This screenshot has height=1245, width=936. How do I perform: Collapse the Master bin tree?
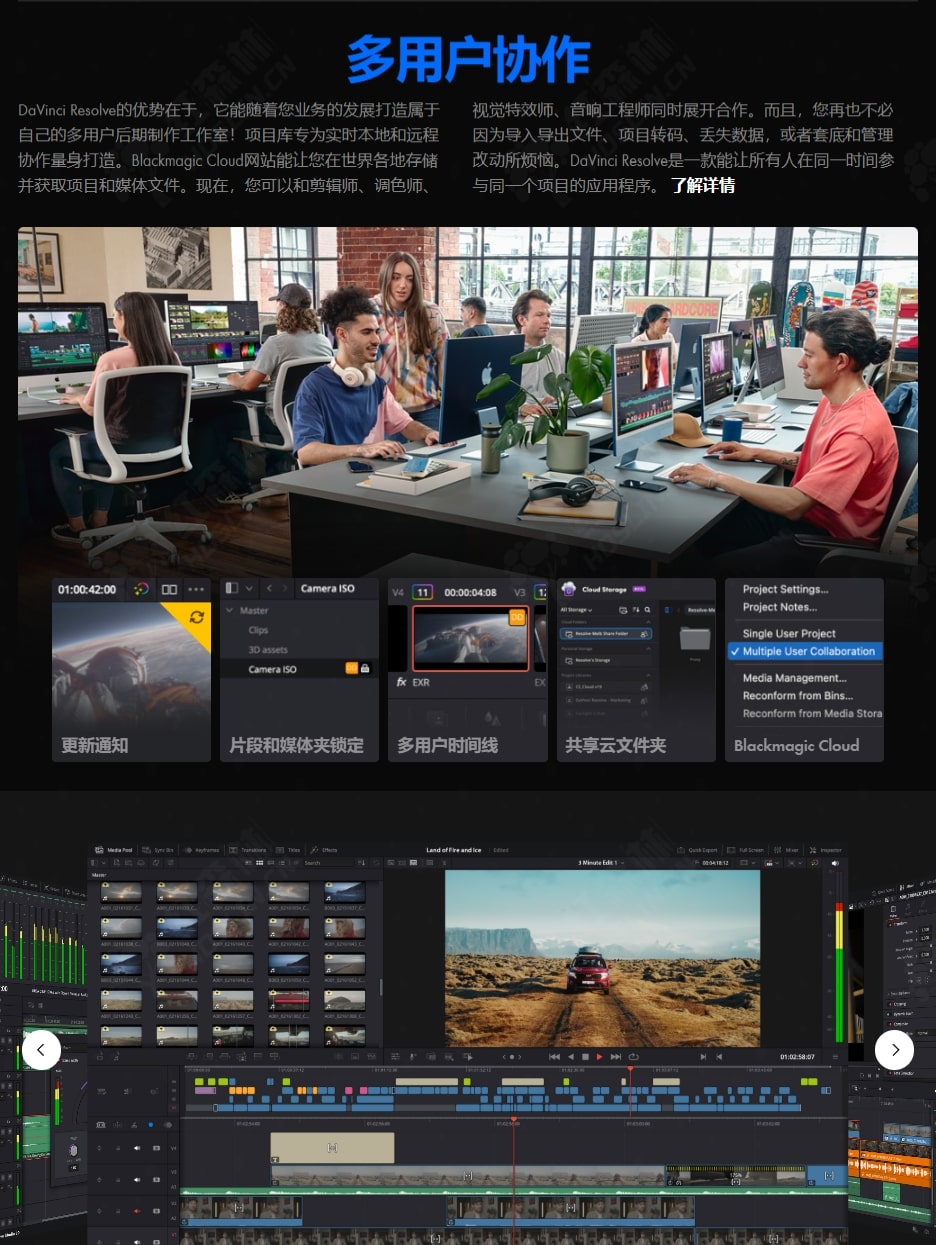230,610
